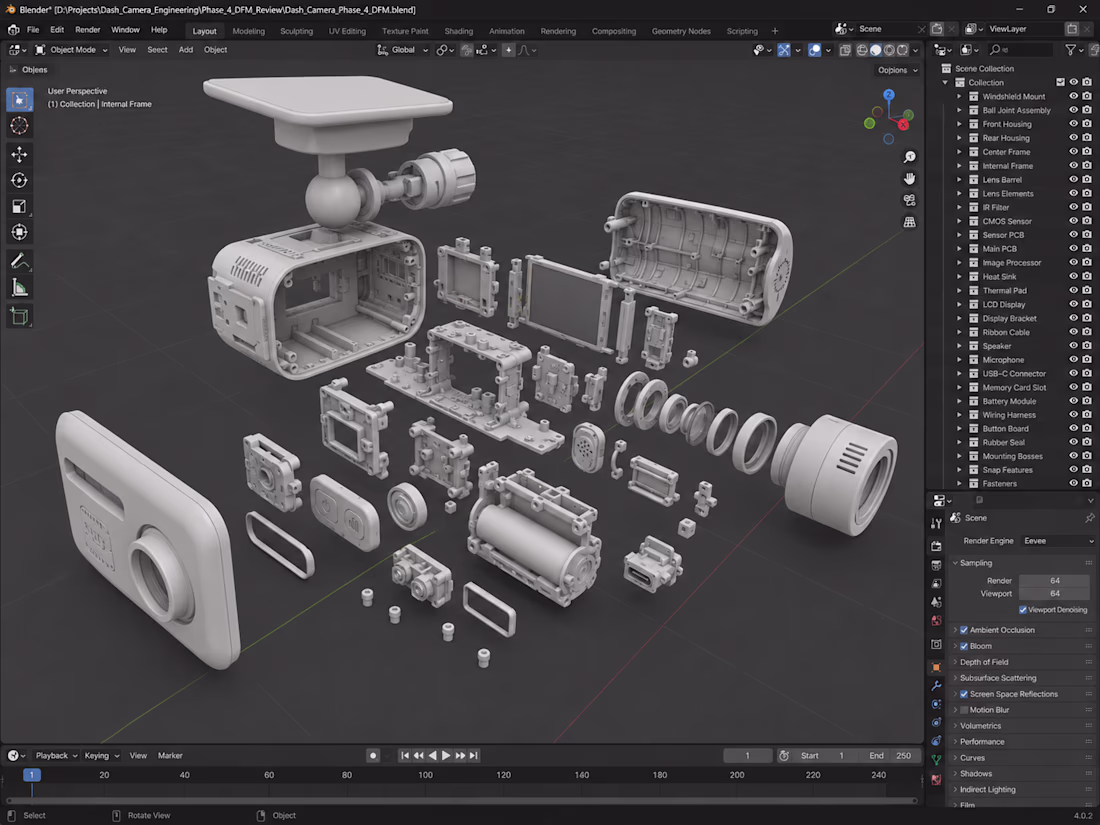The image size is (1100, 825).
Task: Expand the Shadows panel
Action: [976, 774]
